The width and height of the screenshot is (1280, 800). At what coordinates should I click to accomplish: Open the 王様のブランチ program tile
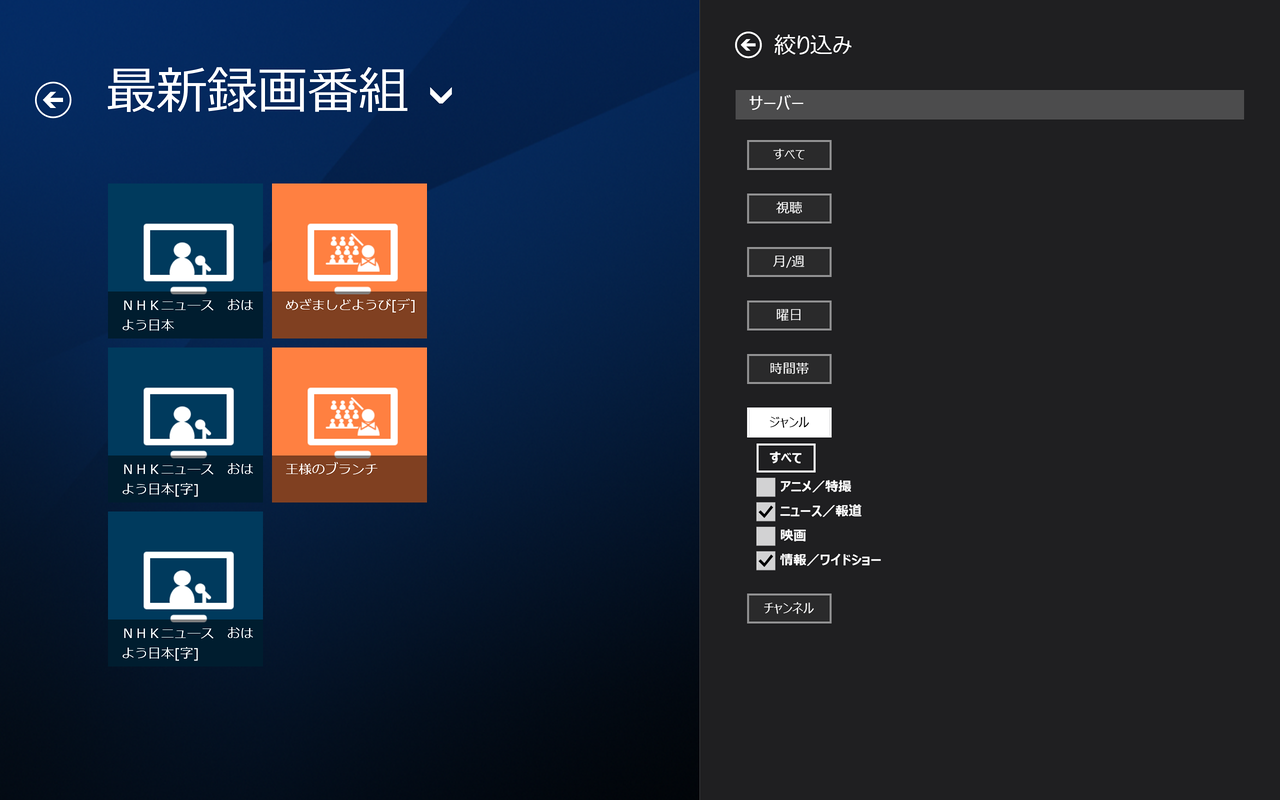pyautogui.click(x=349, y=424)
